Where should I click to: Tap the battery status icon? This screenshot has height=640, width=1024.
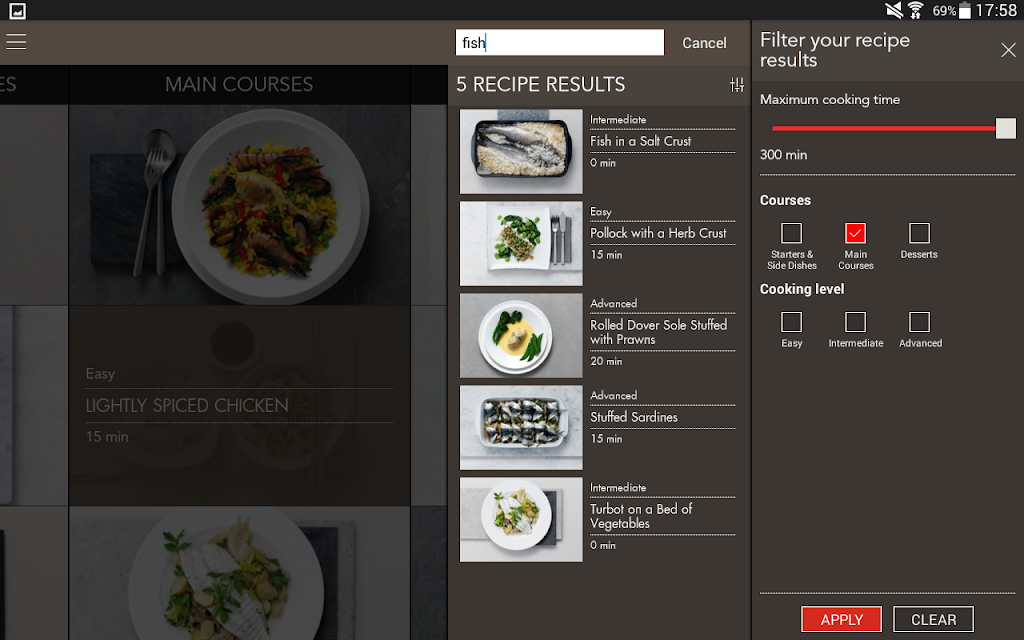965,10
